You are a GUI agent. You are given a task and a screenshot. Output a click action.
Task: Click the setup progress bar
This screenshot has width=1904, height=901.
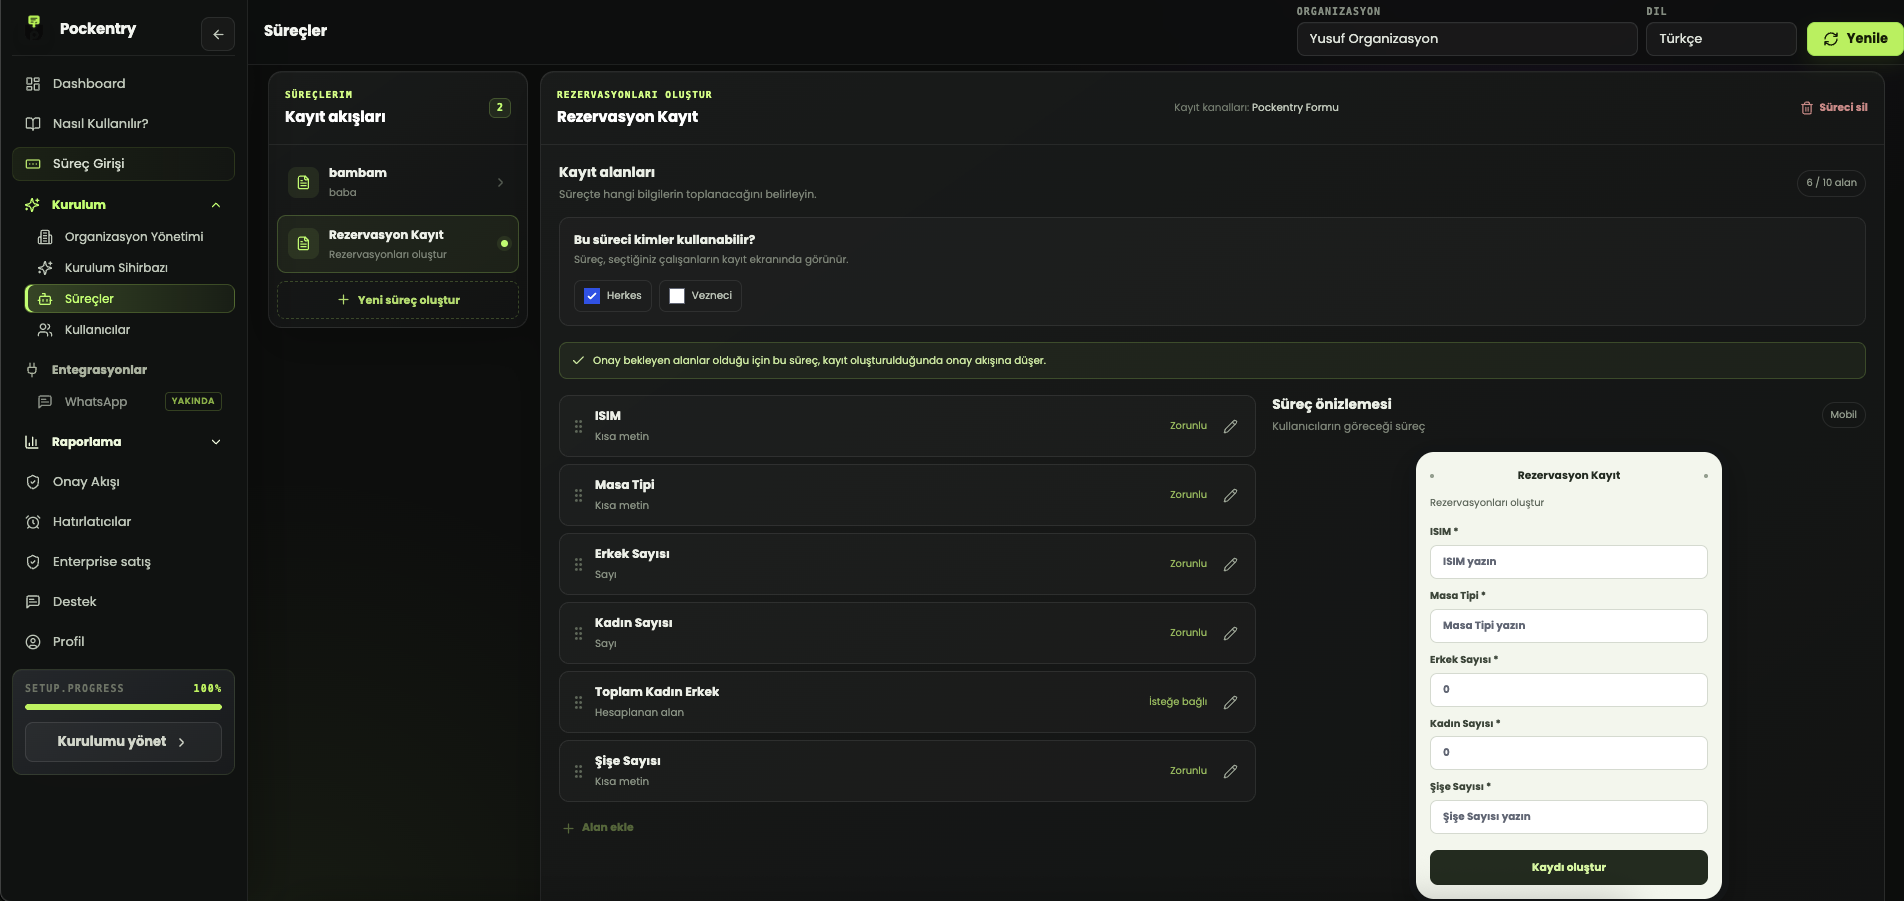coord(123,707)
